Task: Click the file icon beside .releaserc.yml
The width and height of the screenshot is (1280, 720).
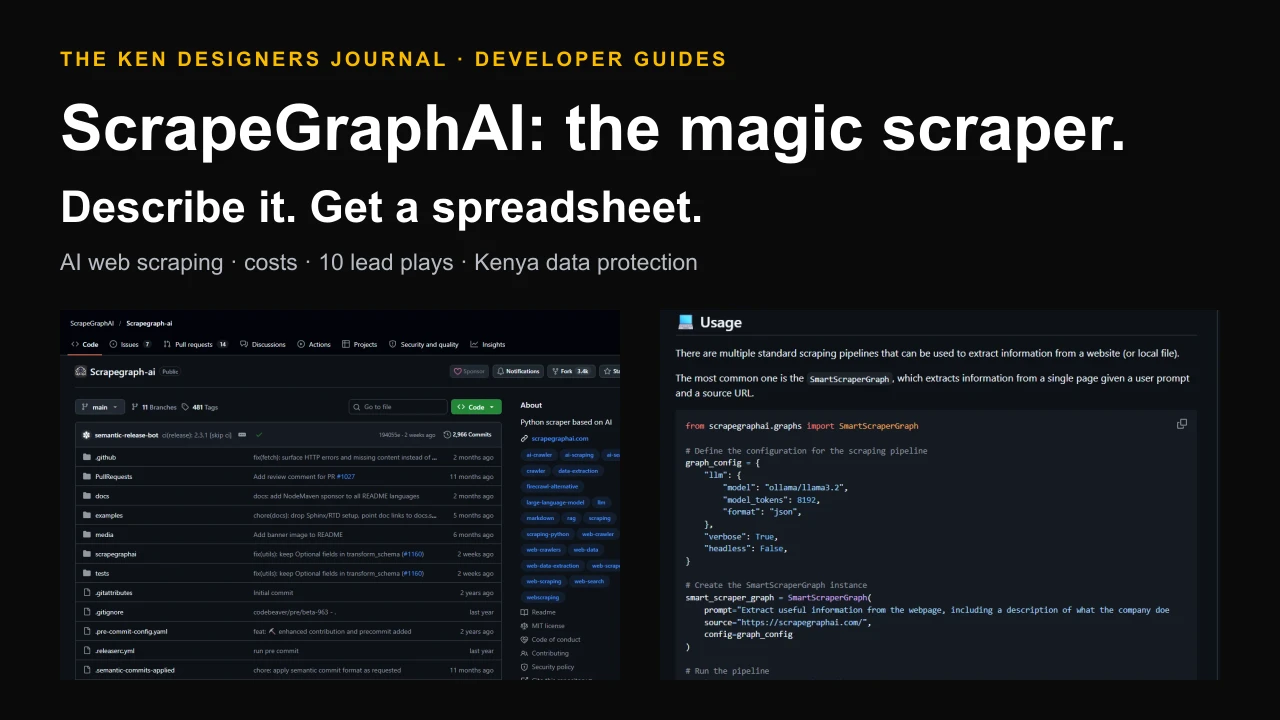Action: coord(87,651)
